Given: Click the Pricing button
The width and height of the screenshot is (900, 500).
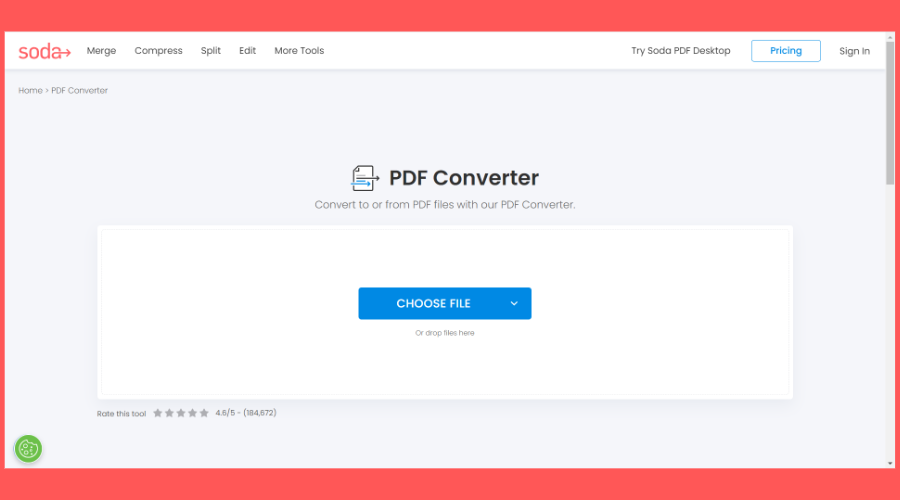Looking at the screenshot, I should click(x=786, y=51).
